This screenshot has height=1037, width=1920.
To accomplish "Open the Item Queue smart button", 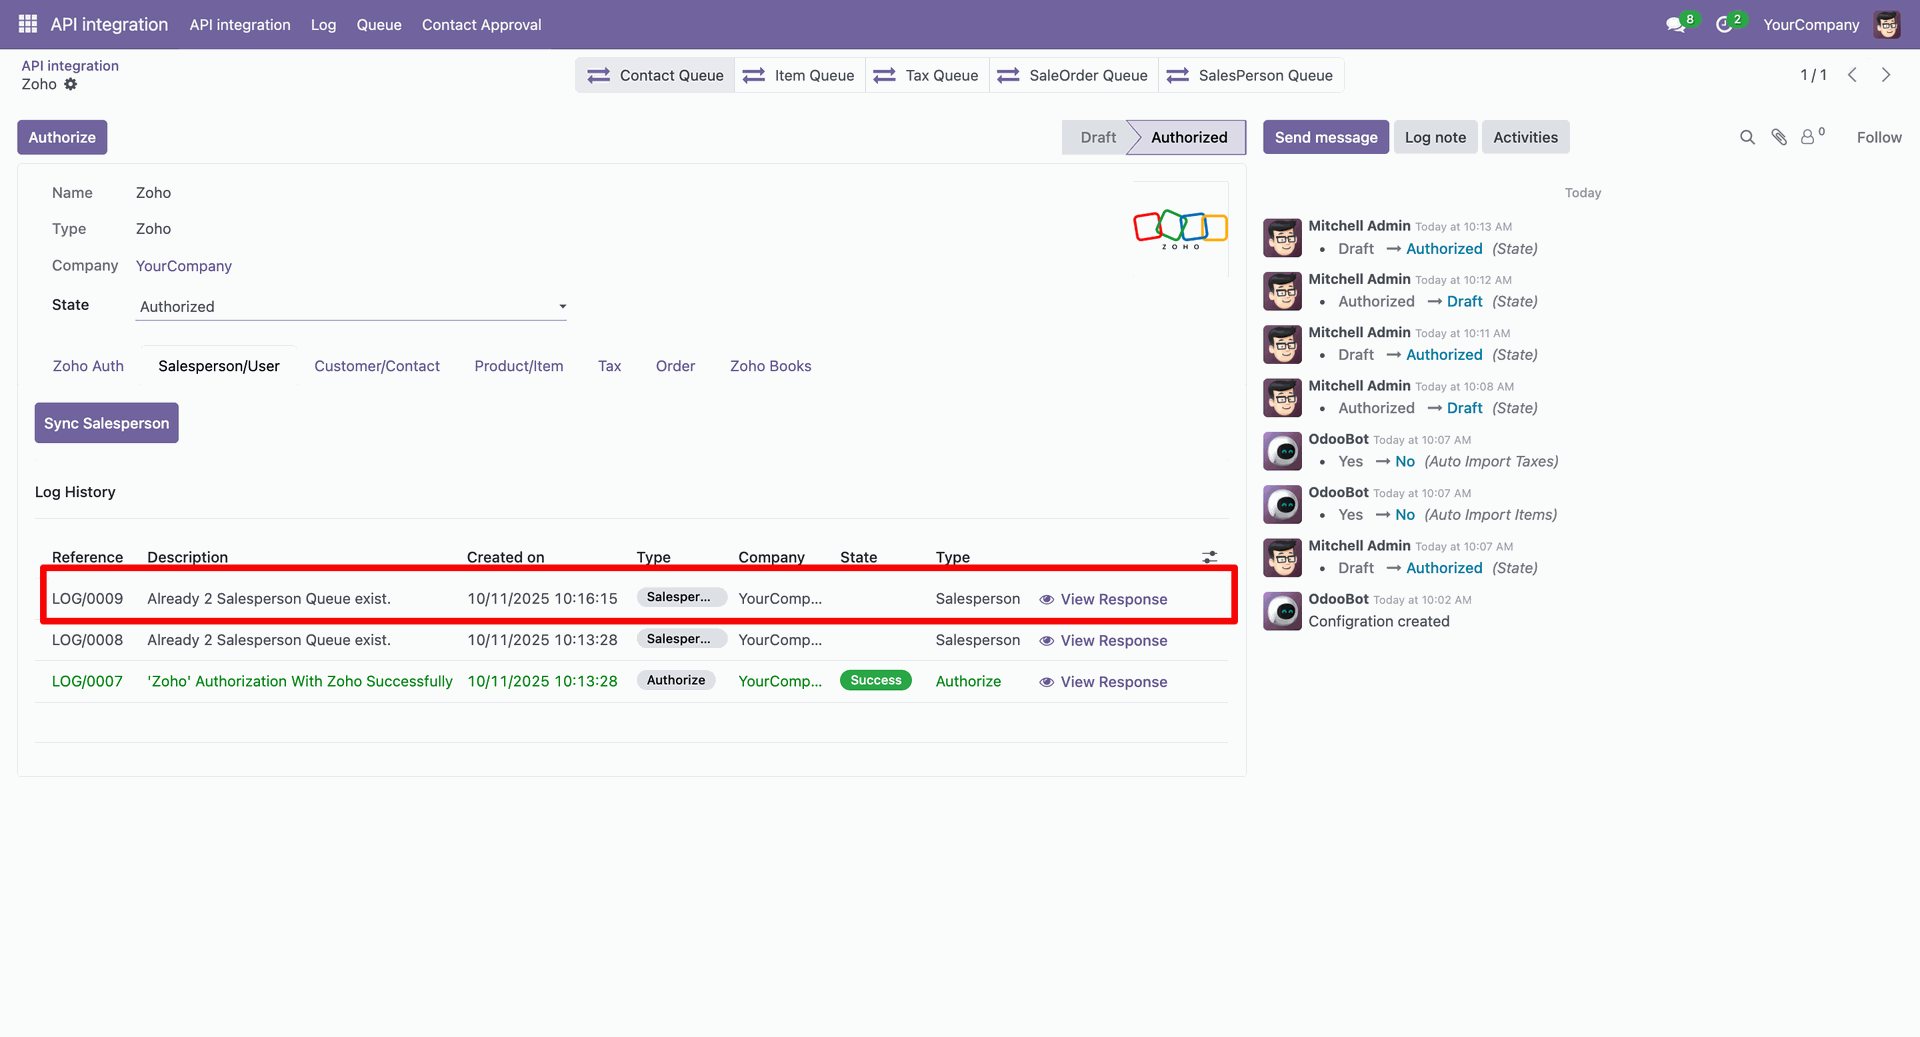I will point(799,75).
